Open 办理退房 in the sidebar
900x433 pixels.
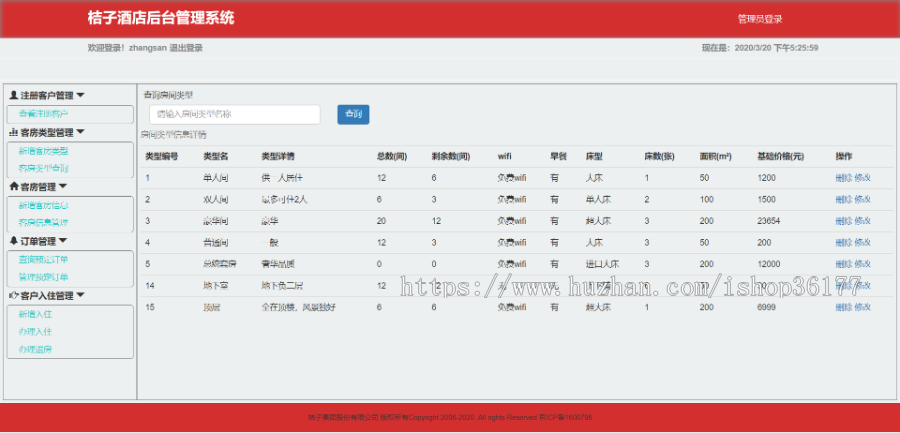pos(35,349)
